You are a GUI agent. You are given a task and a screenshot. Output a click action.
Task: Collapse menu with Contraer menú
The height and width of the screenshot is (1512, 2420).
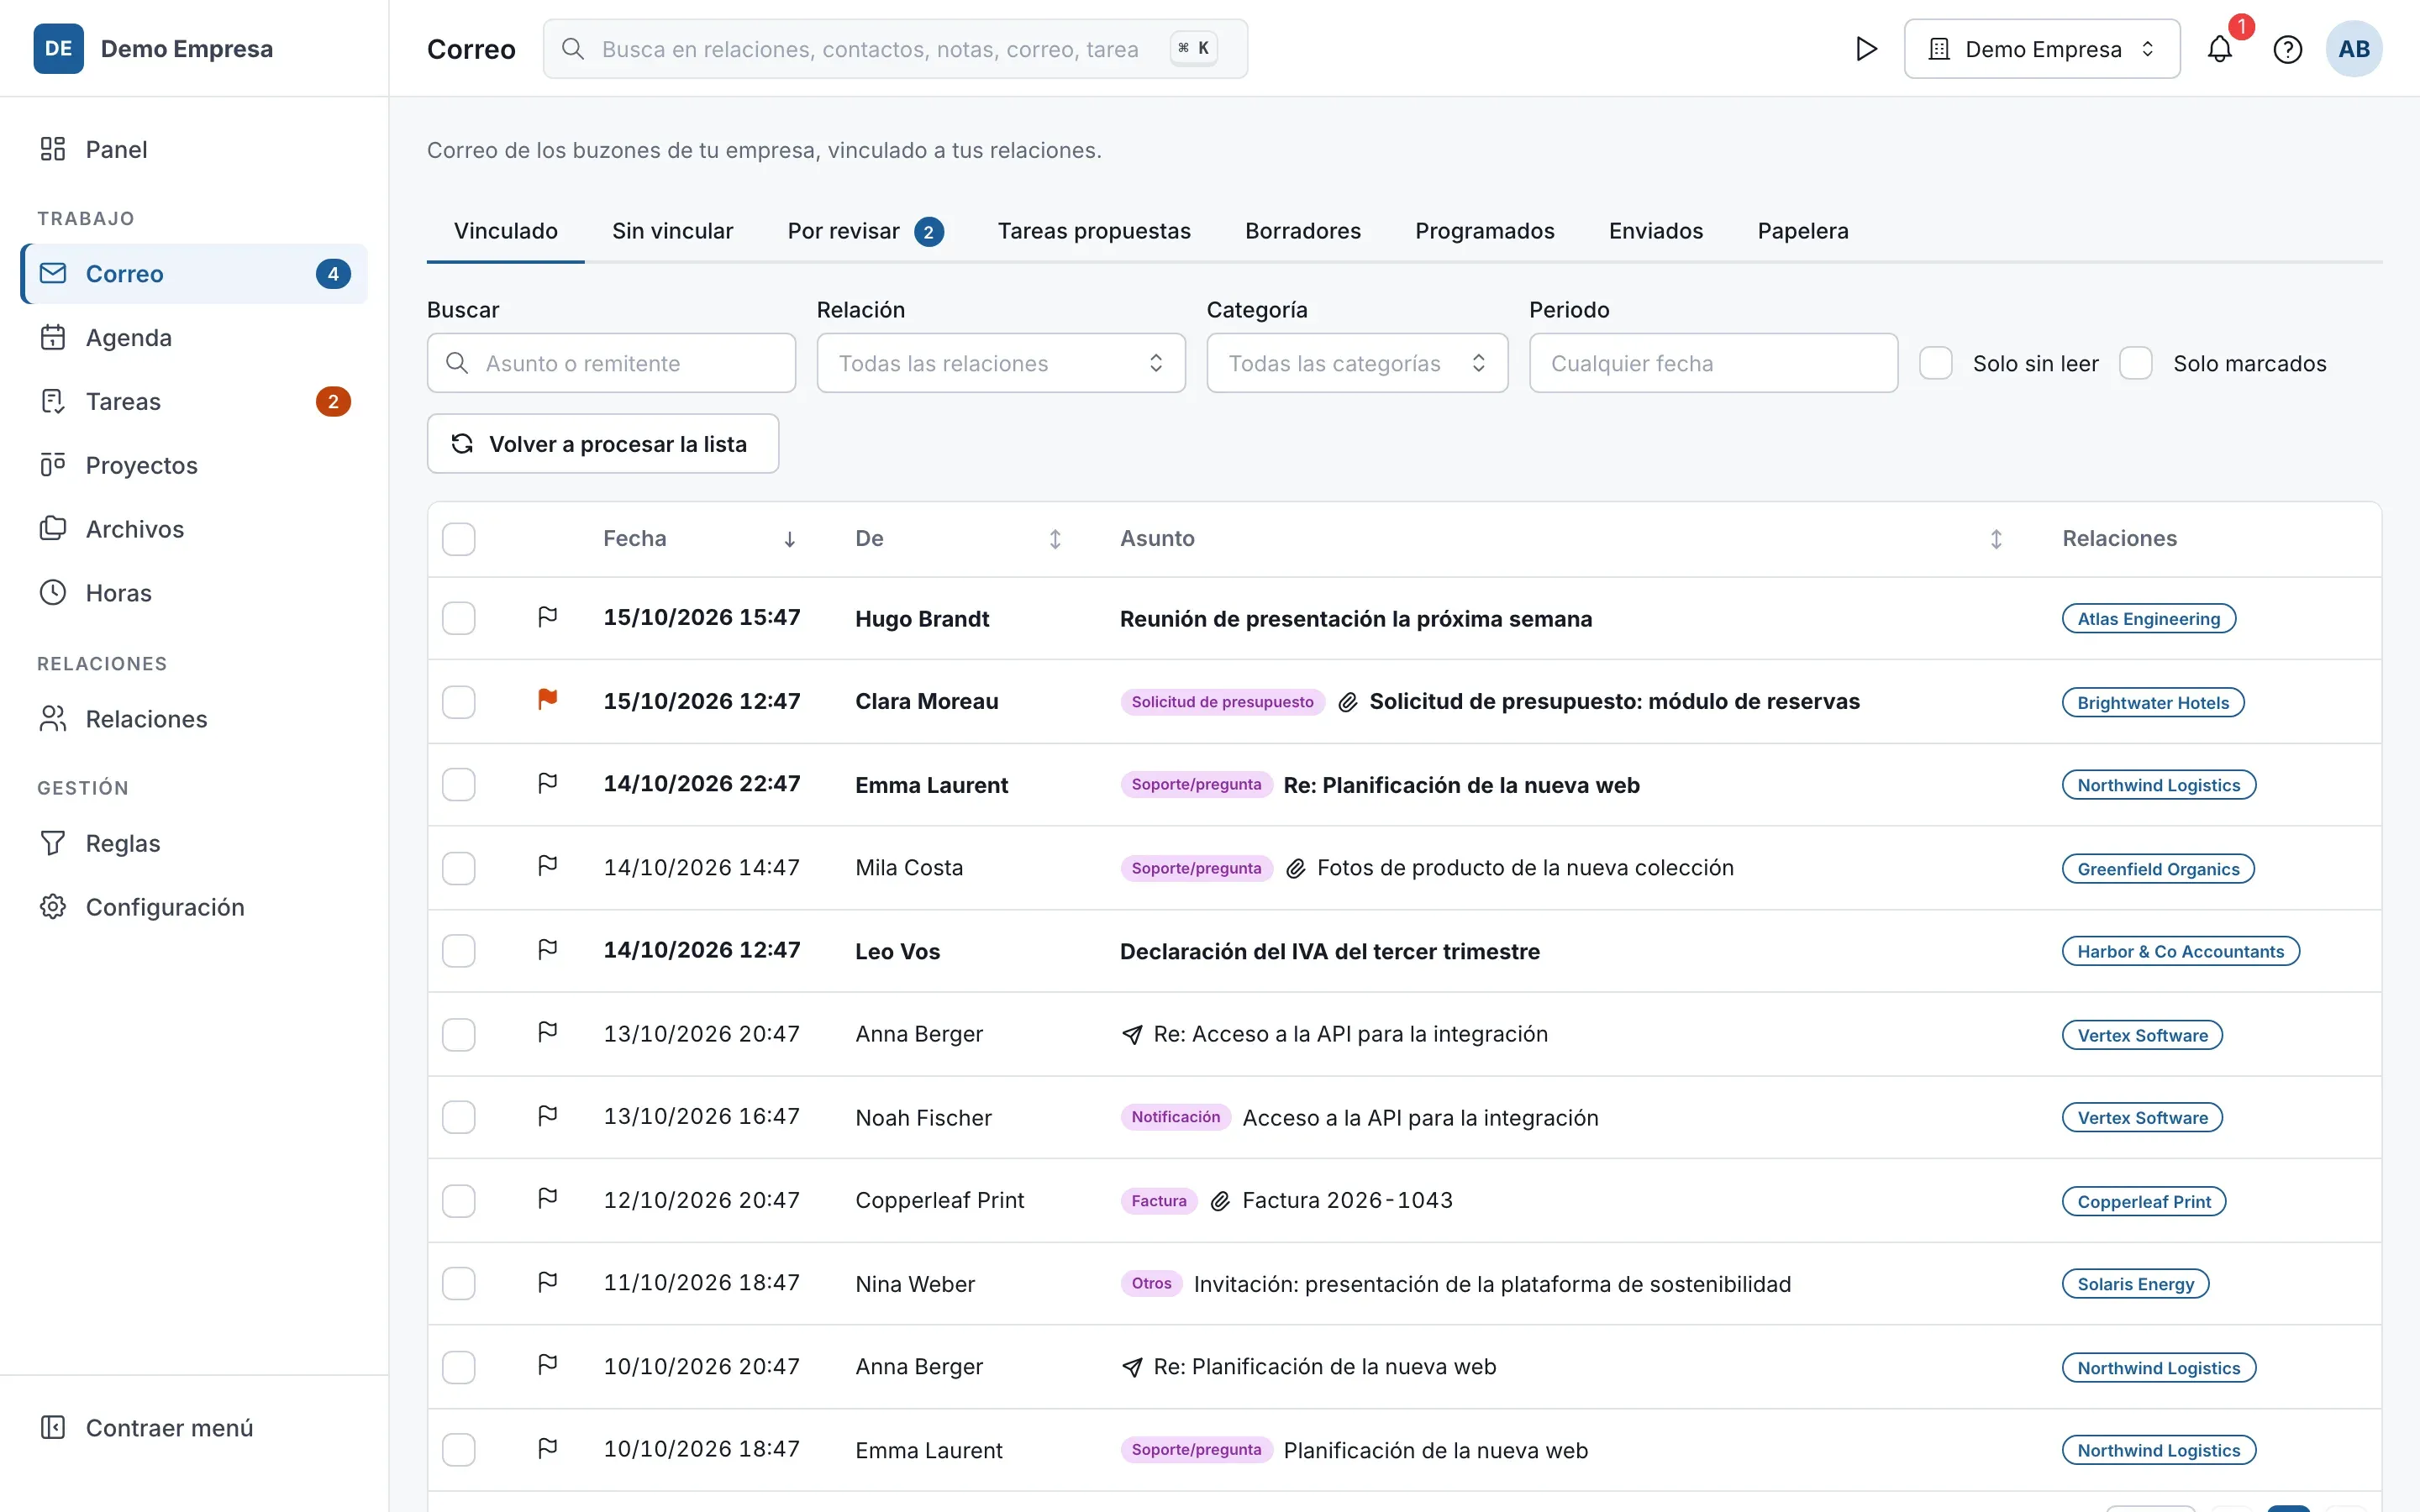pyautogui.click(x=194, y=1428)
